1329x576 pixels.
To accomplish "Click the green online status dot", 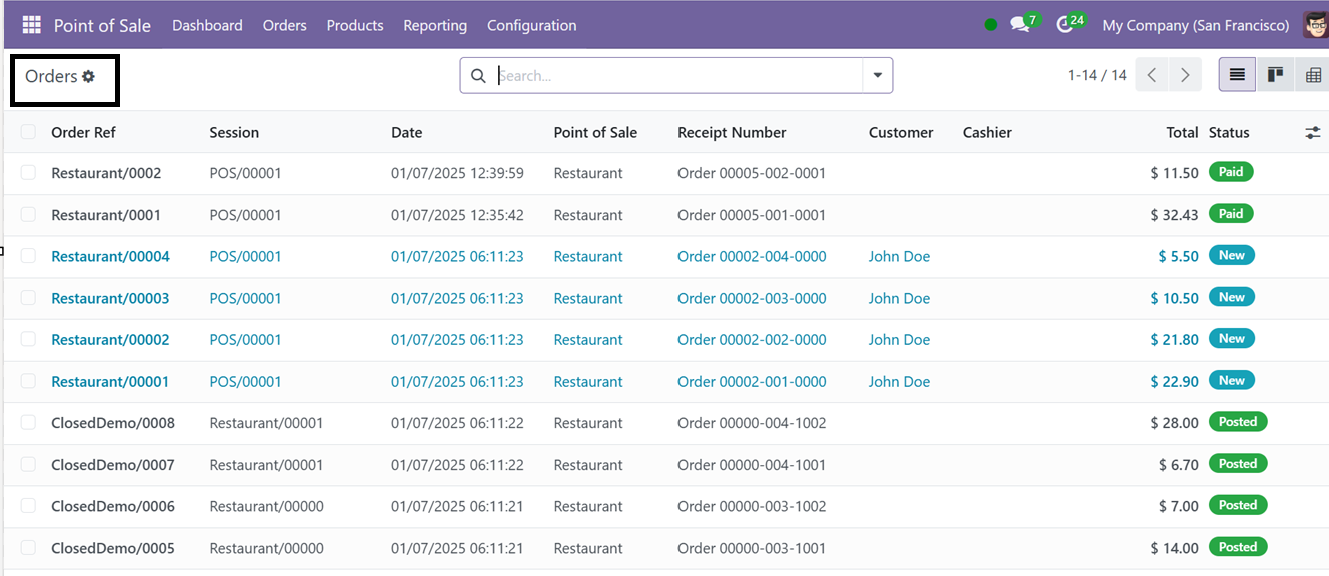I will coord(990,25).
